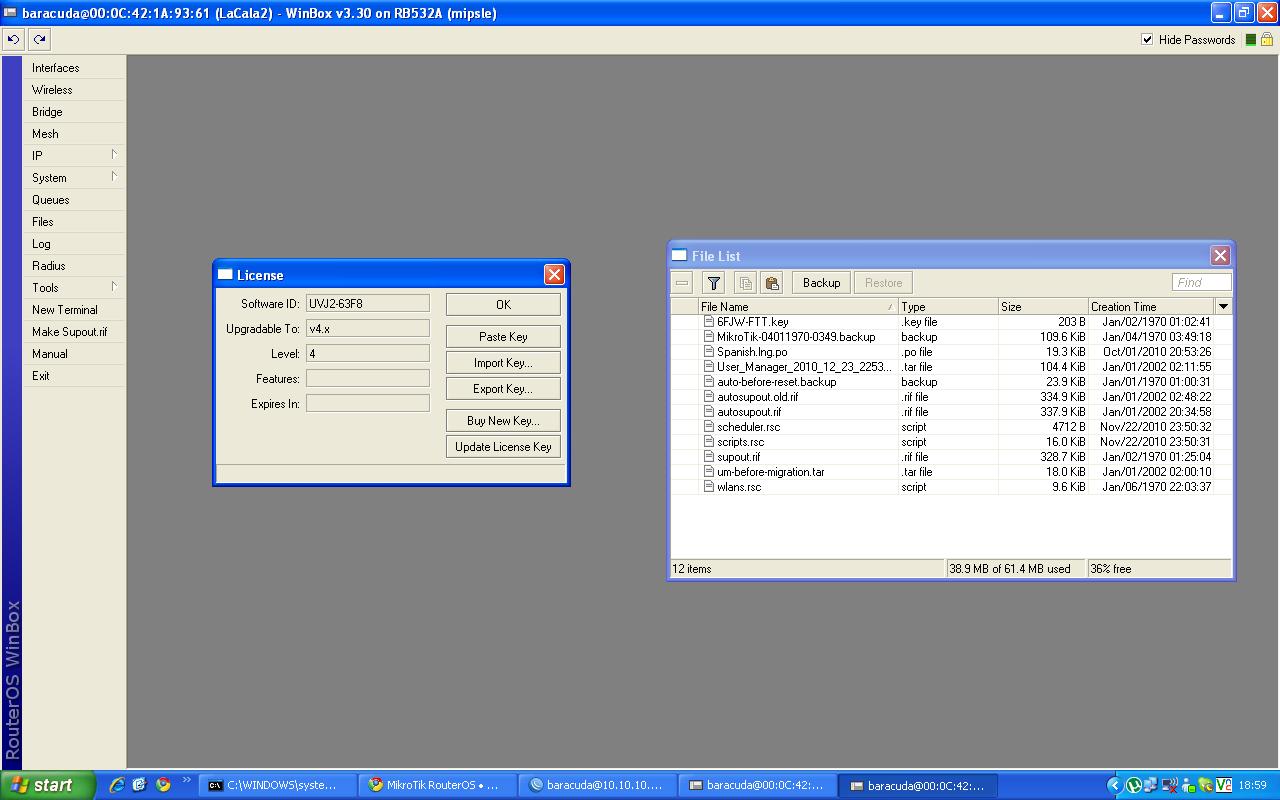This screenshot has width=1280, height=800.
Task: Open the Mesh menu item
Action: pos(75,134)
